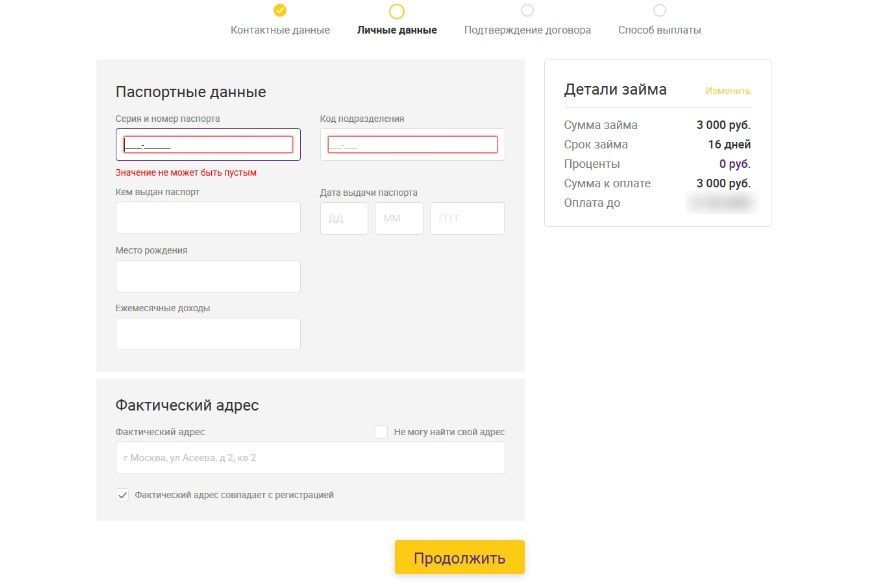Open the Контактные данные step label
The height and width of the screenshot is (584, 892).
(x=280, y=30)
